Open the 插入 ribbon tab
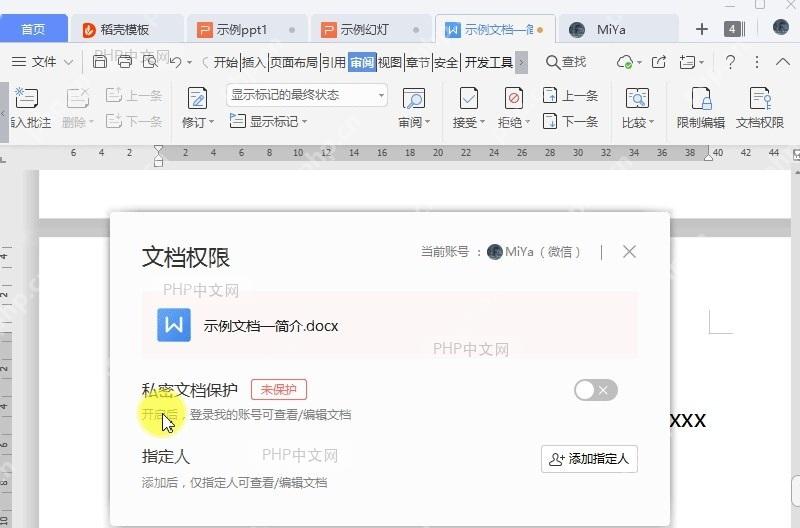This screenshot has width=800, height=528. (254, 62)
